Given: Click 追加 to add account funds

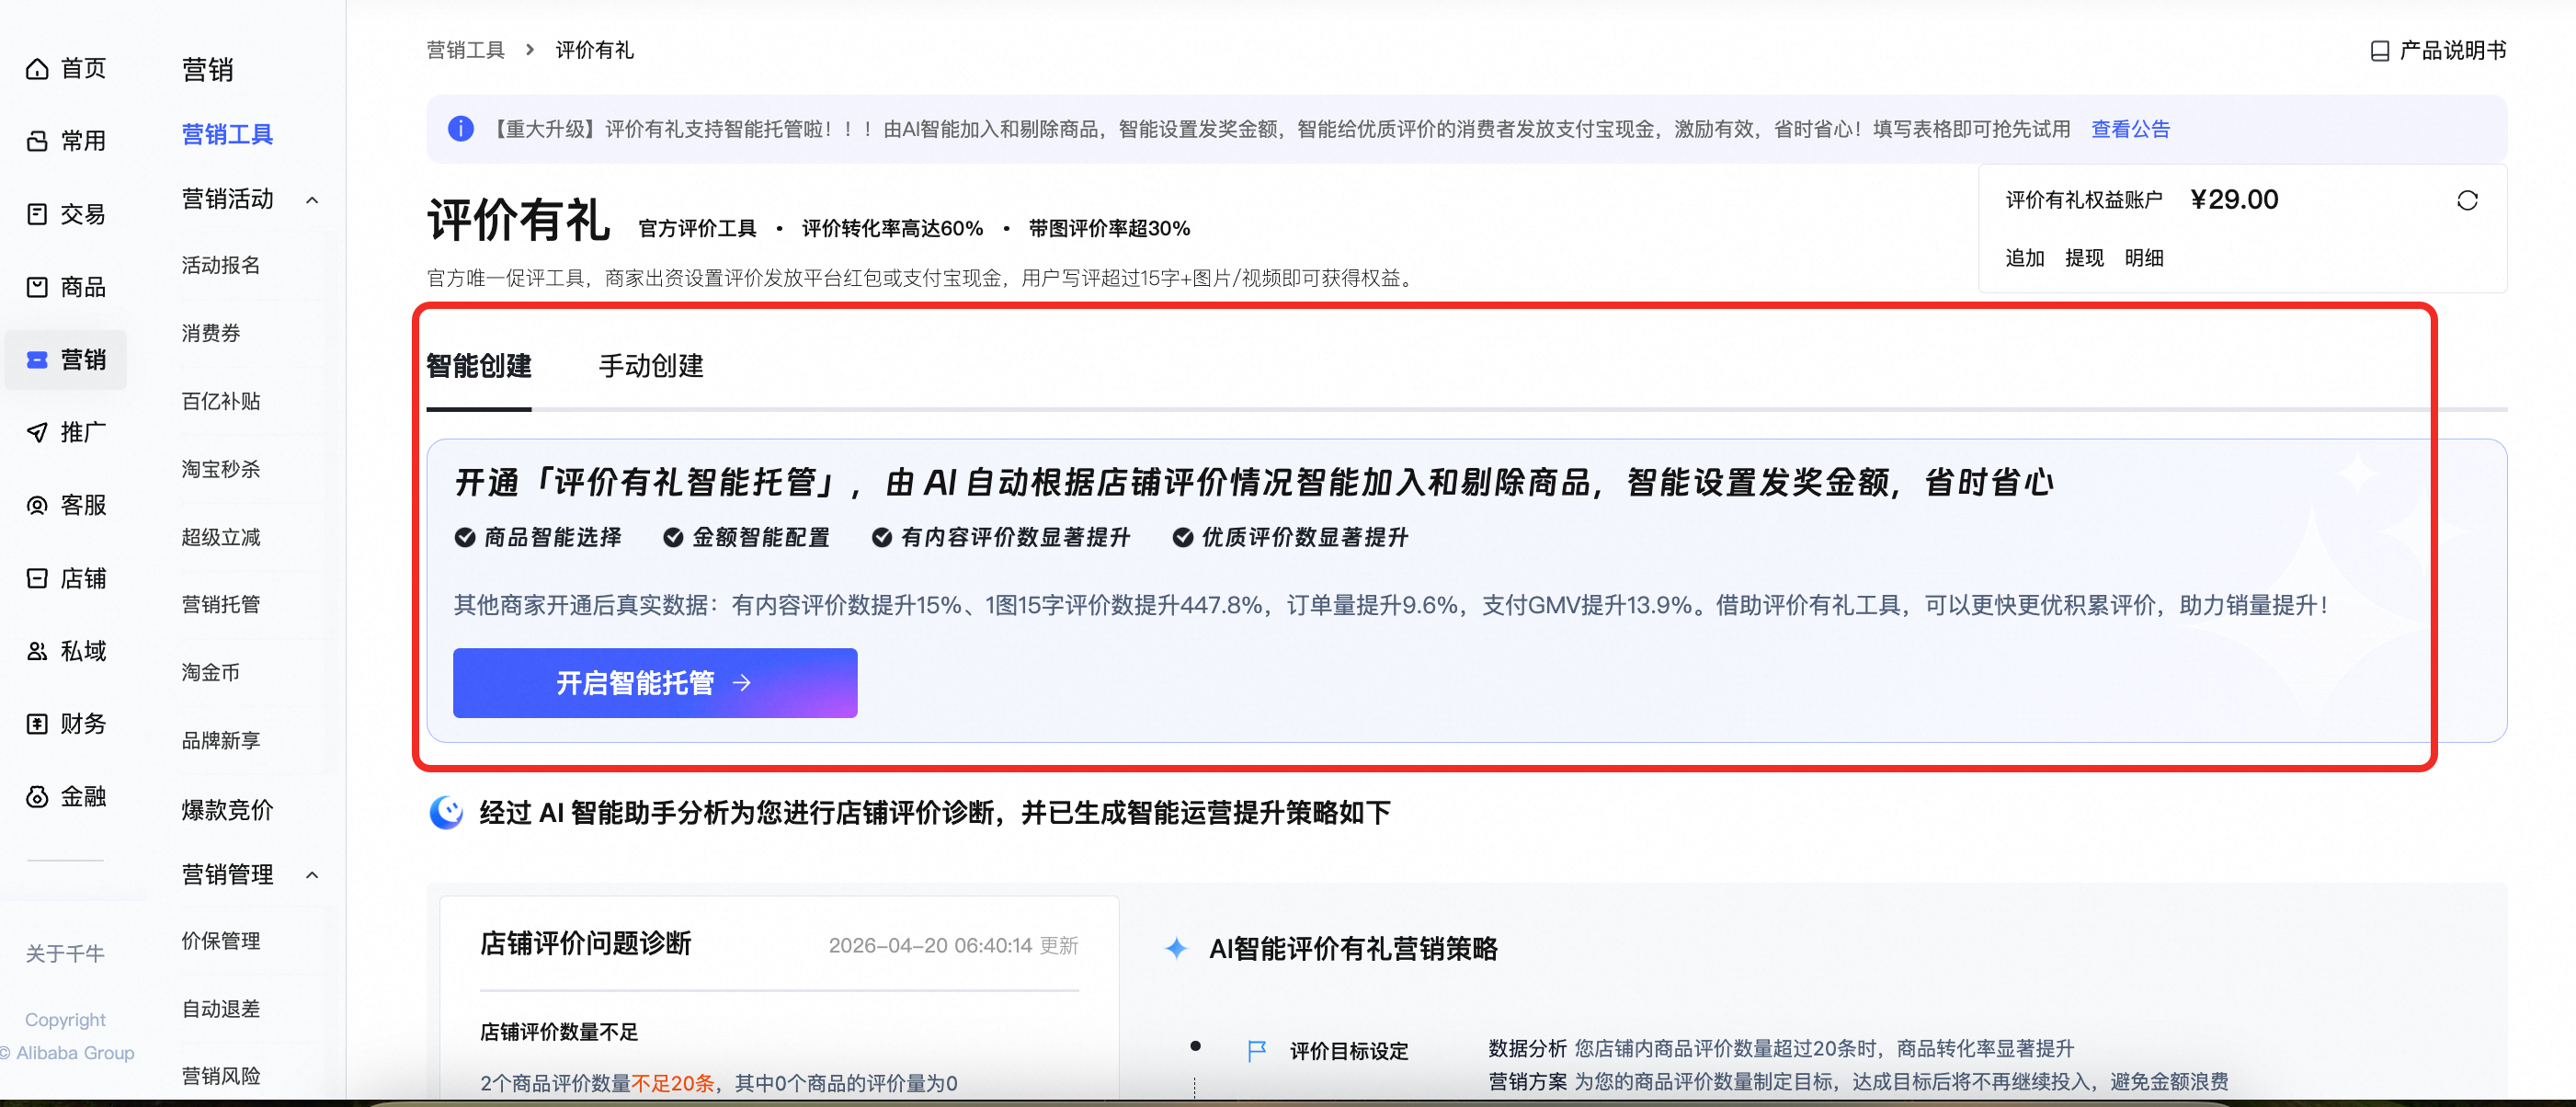Looking at the screenshot, I should pyautogui.click(x=2025, y=258).
